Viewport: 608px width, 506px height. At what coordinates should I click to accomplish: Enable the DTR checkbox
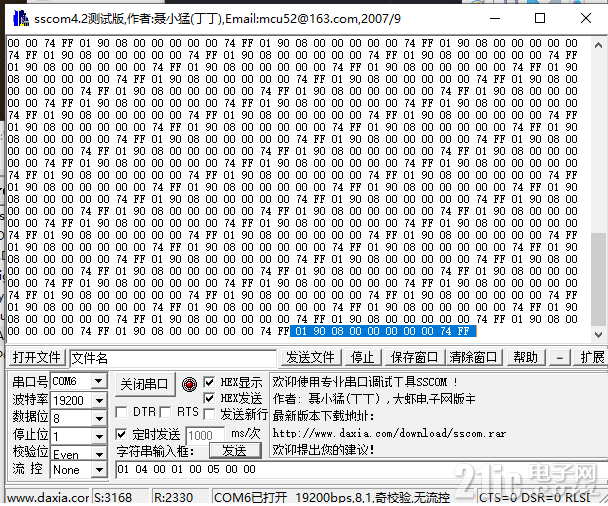pos(121,412)
